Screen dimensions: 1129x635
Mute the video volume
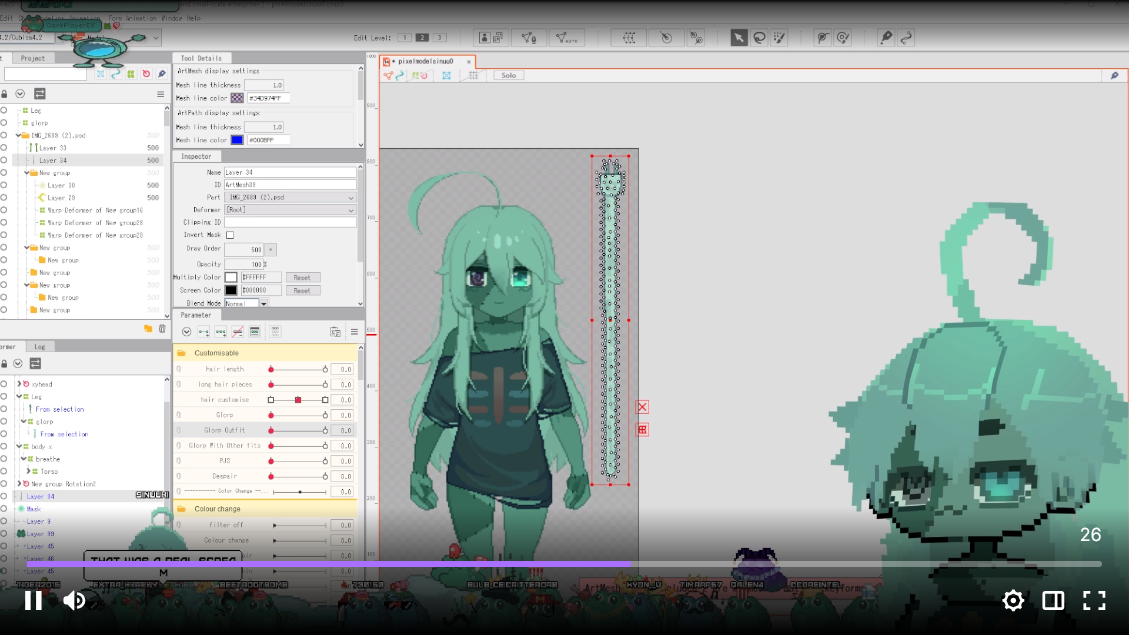pyautogui.click(x=74, y=600)
